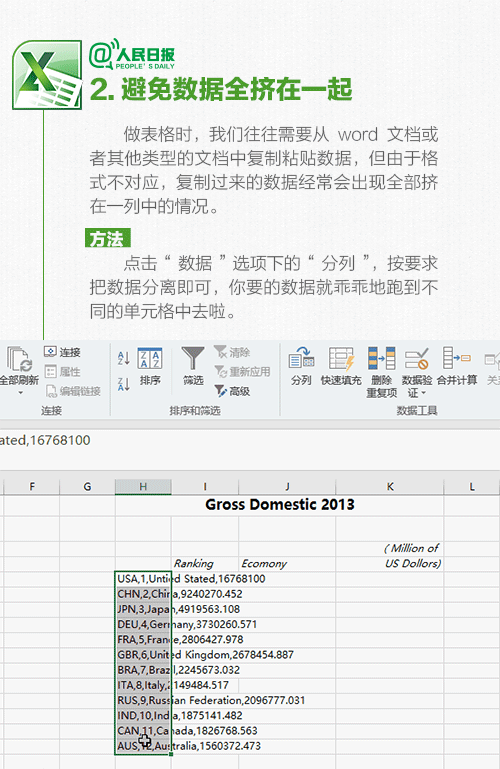Click the 清除 clear filter button
This screenshot has height=769, width=500.
click(232, 352)
